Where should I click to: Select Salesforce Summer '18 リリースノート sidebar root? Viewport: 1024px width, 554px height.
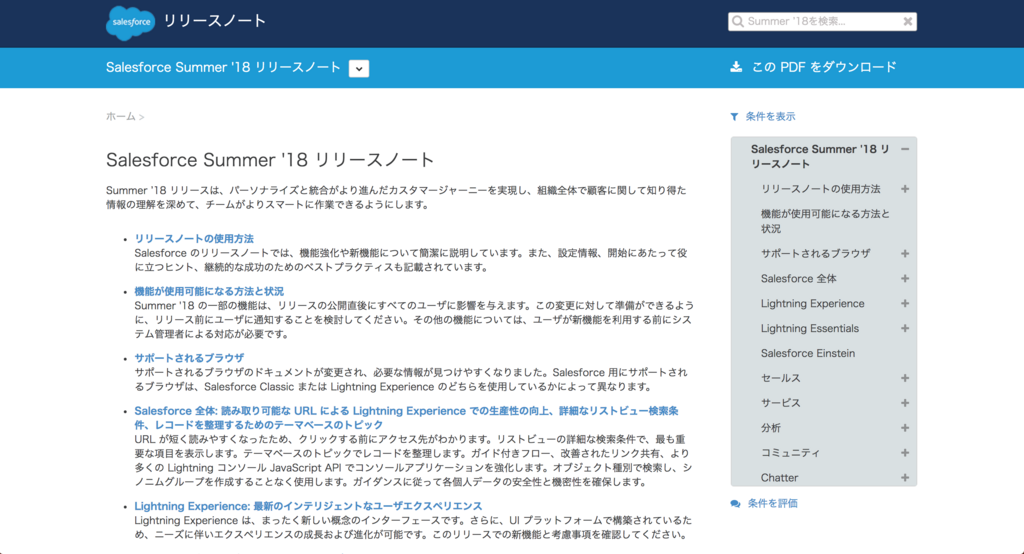click(820, 156)
